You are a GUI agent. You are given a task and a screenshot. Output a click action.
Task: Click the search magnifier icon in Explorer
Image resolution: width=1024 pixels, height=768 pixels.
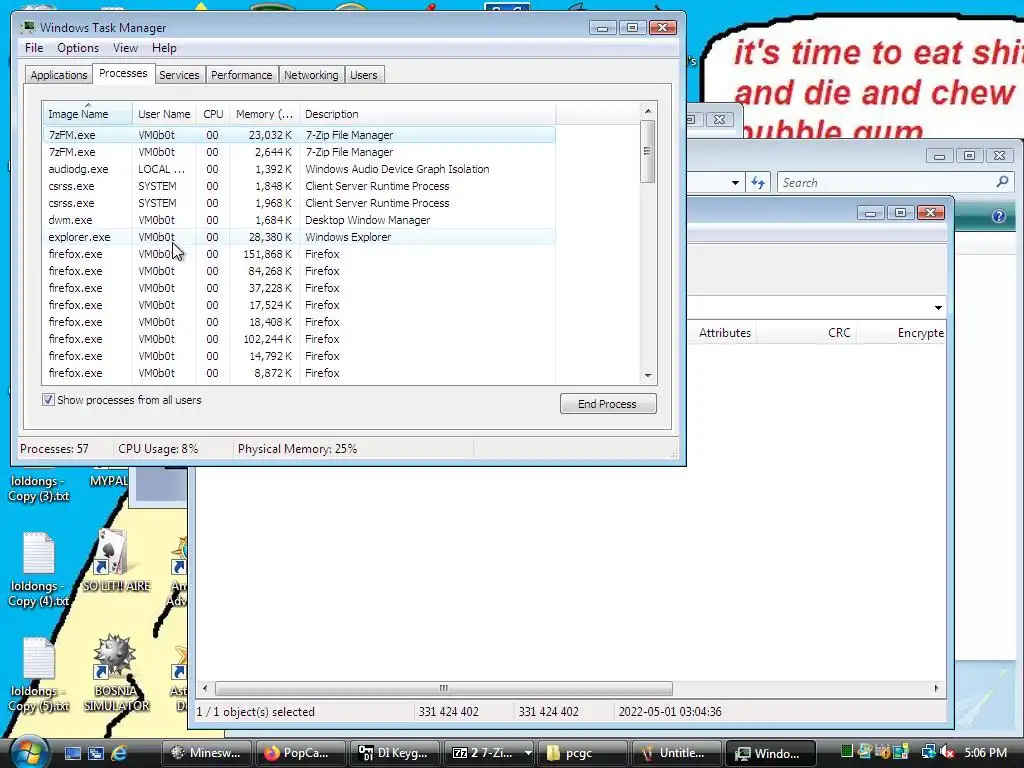click(x=1002, y=182)
